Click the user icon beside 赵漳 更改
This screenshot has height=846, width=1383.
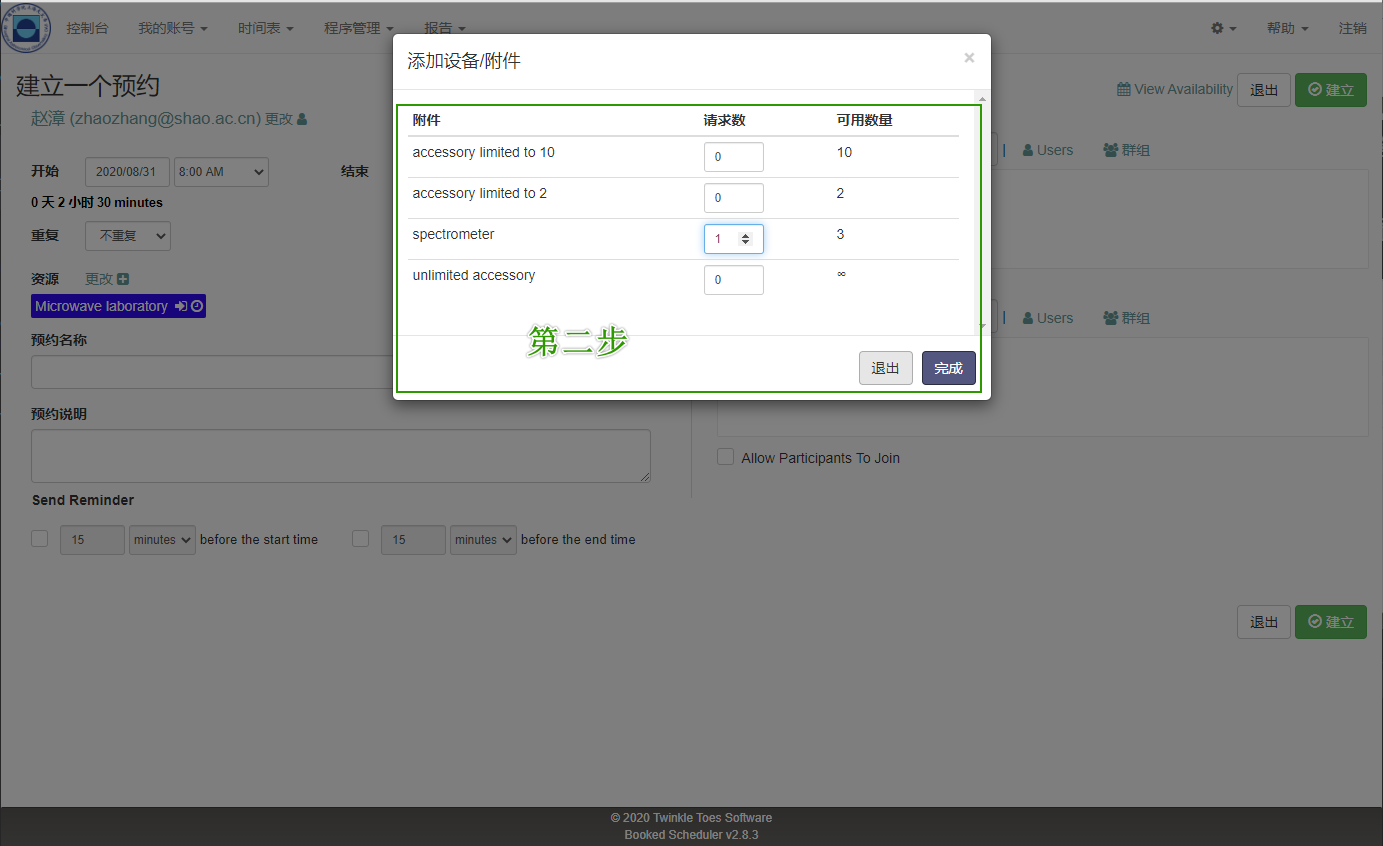pos(302,119)
